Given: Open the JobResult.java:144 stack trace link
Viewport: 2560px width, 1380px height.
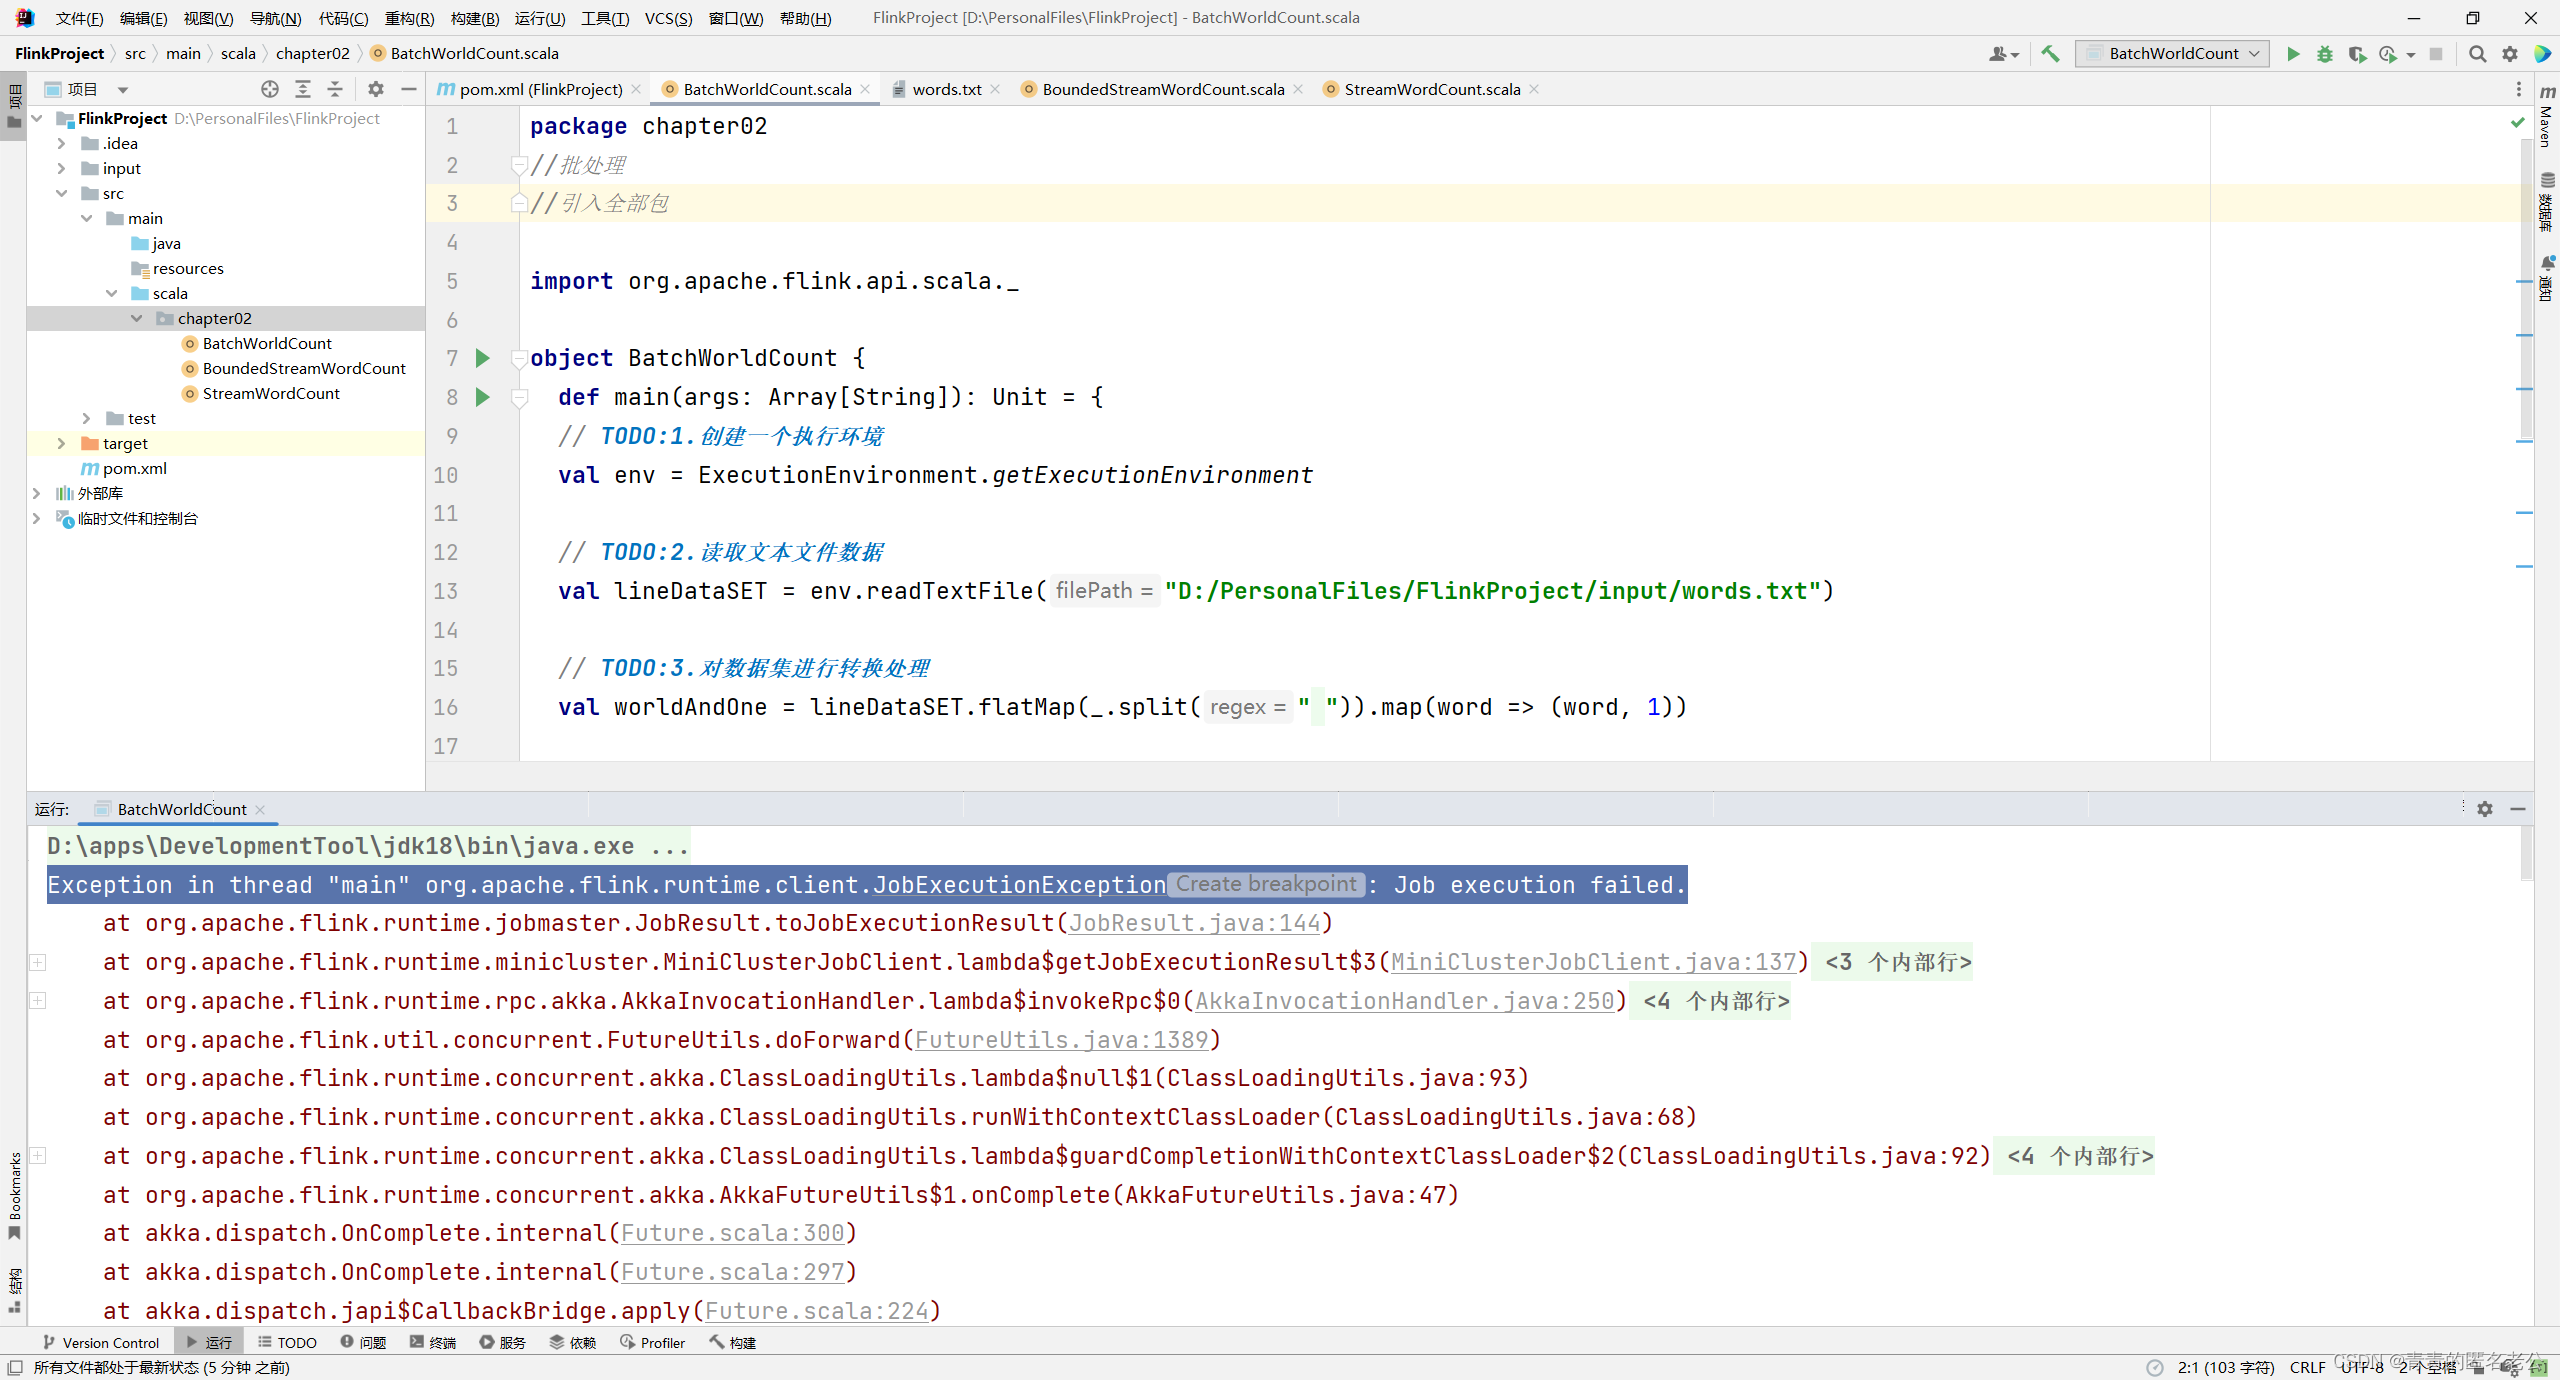Looking at the screenshot, I should click(1195, 923).
